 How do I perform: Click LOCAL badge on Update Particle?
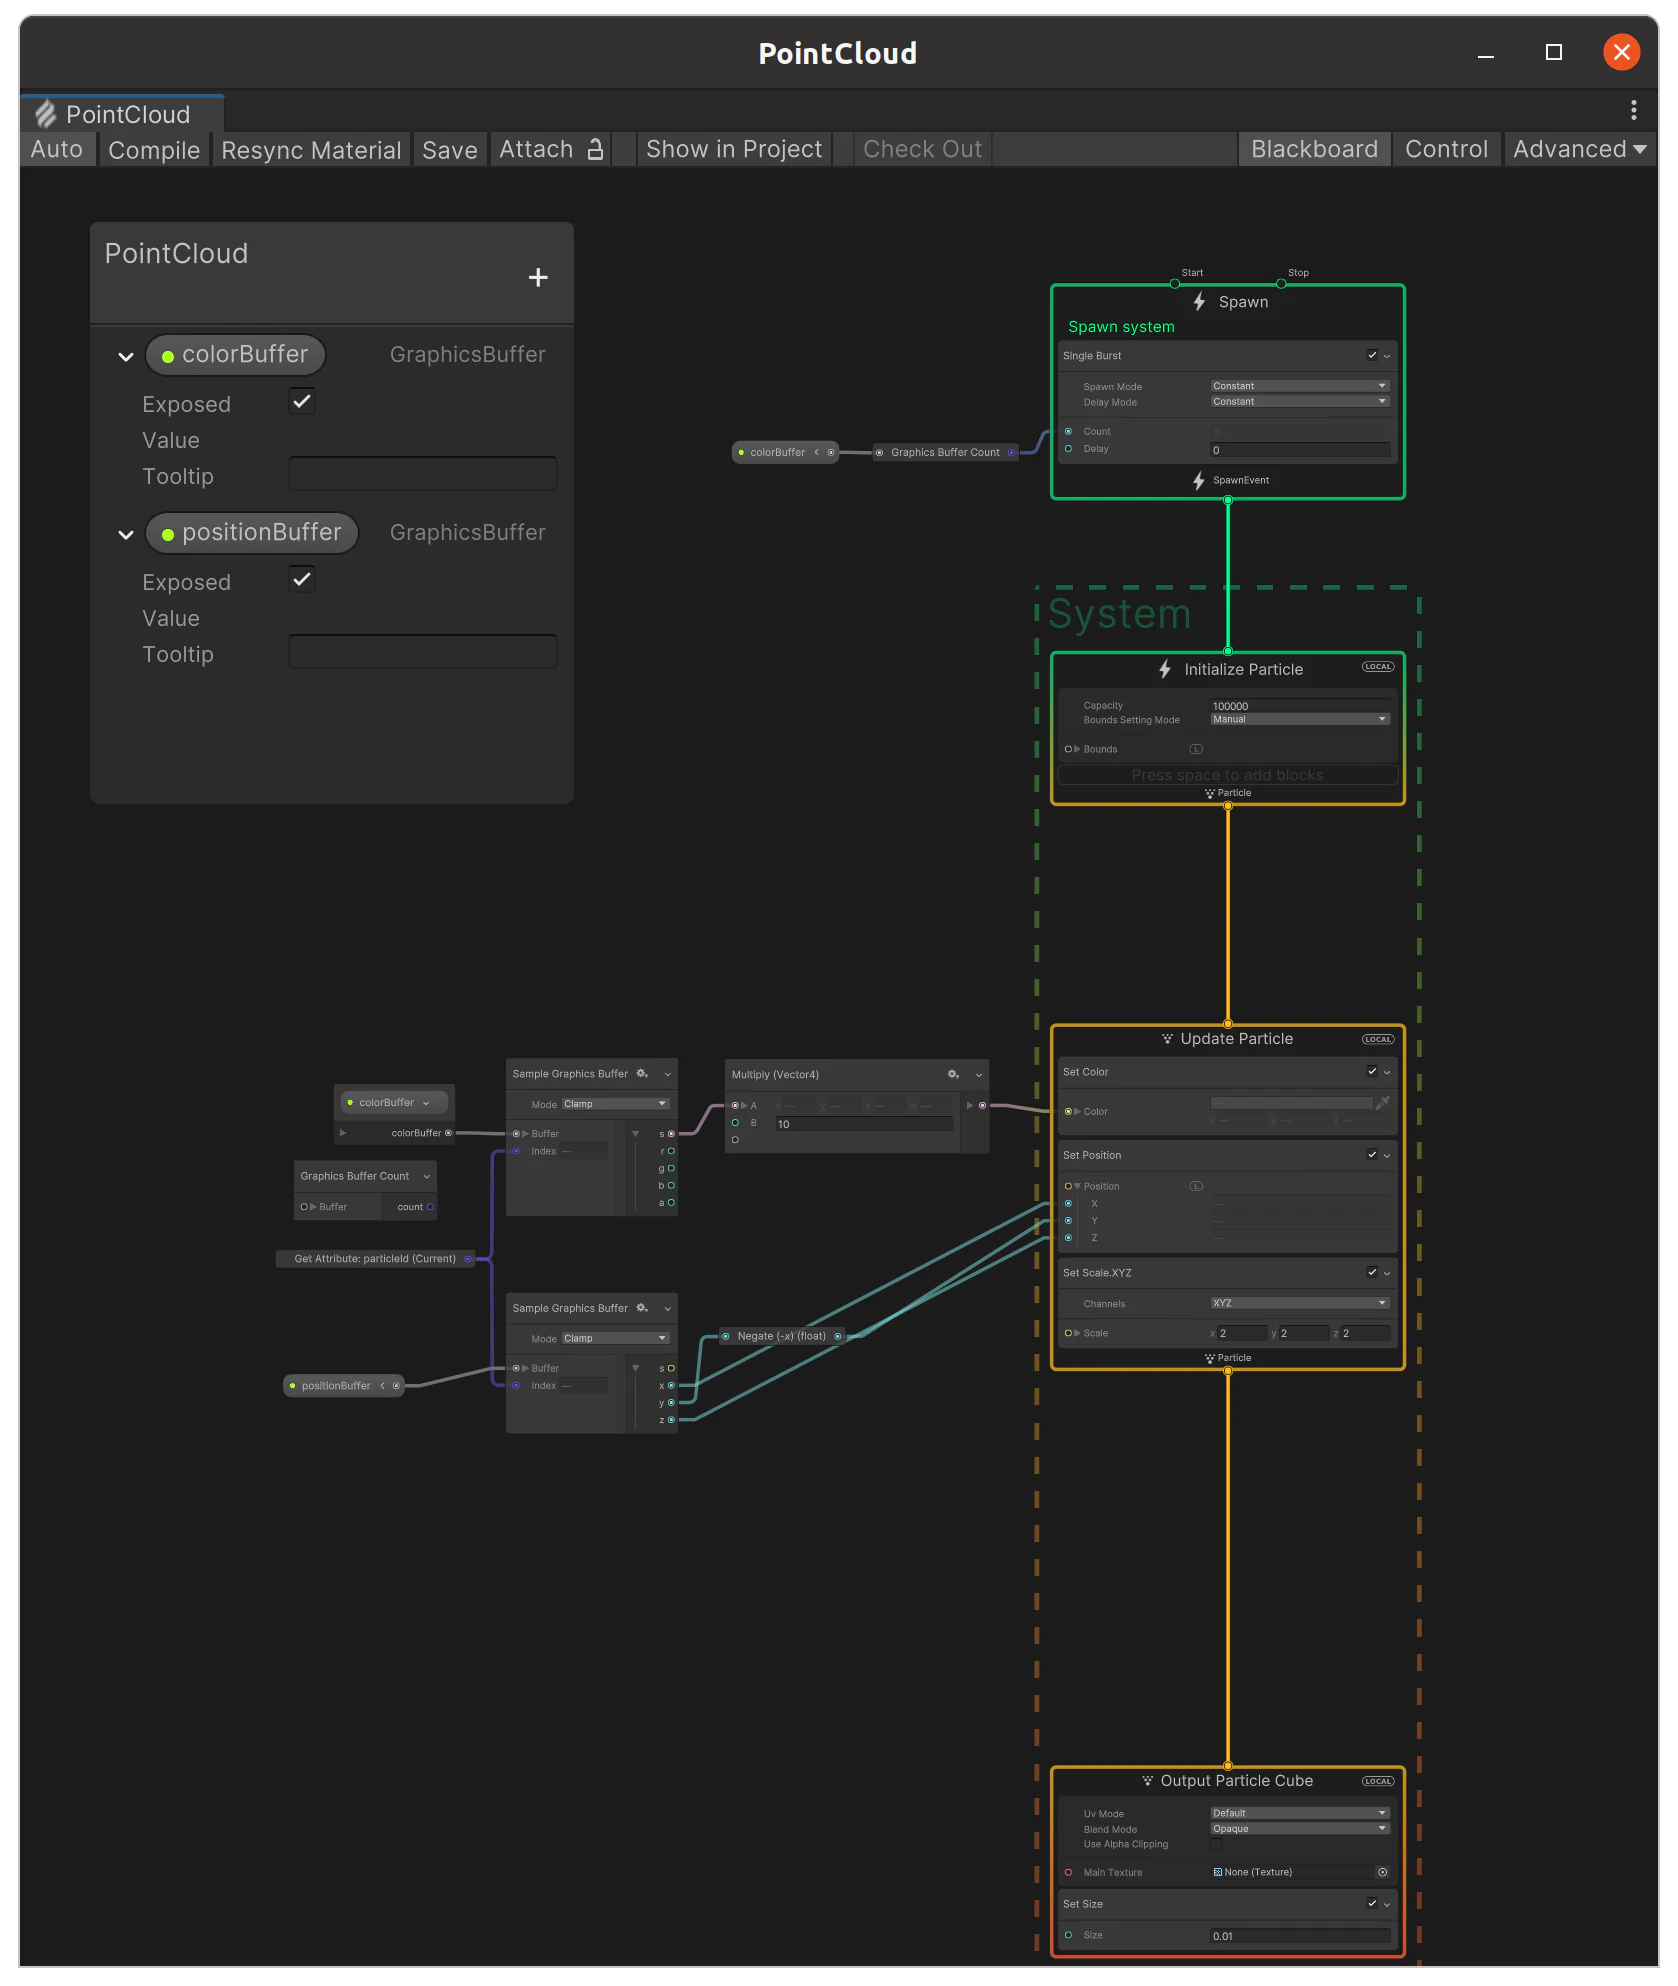1378,1040
